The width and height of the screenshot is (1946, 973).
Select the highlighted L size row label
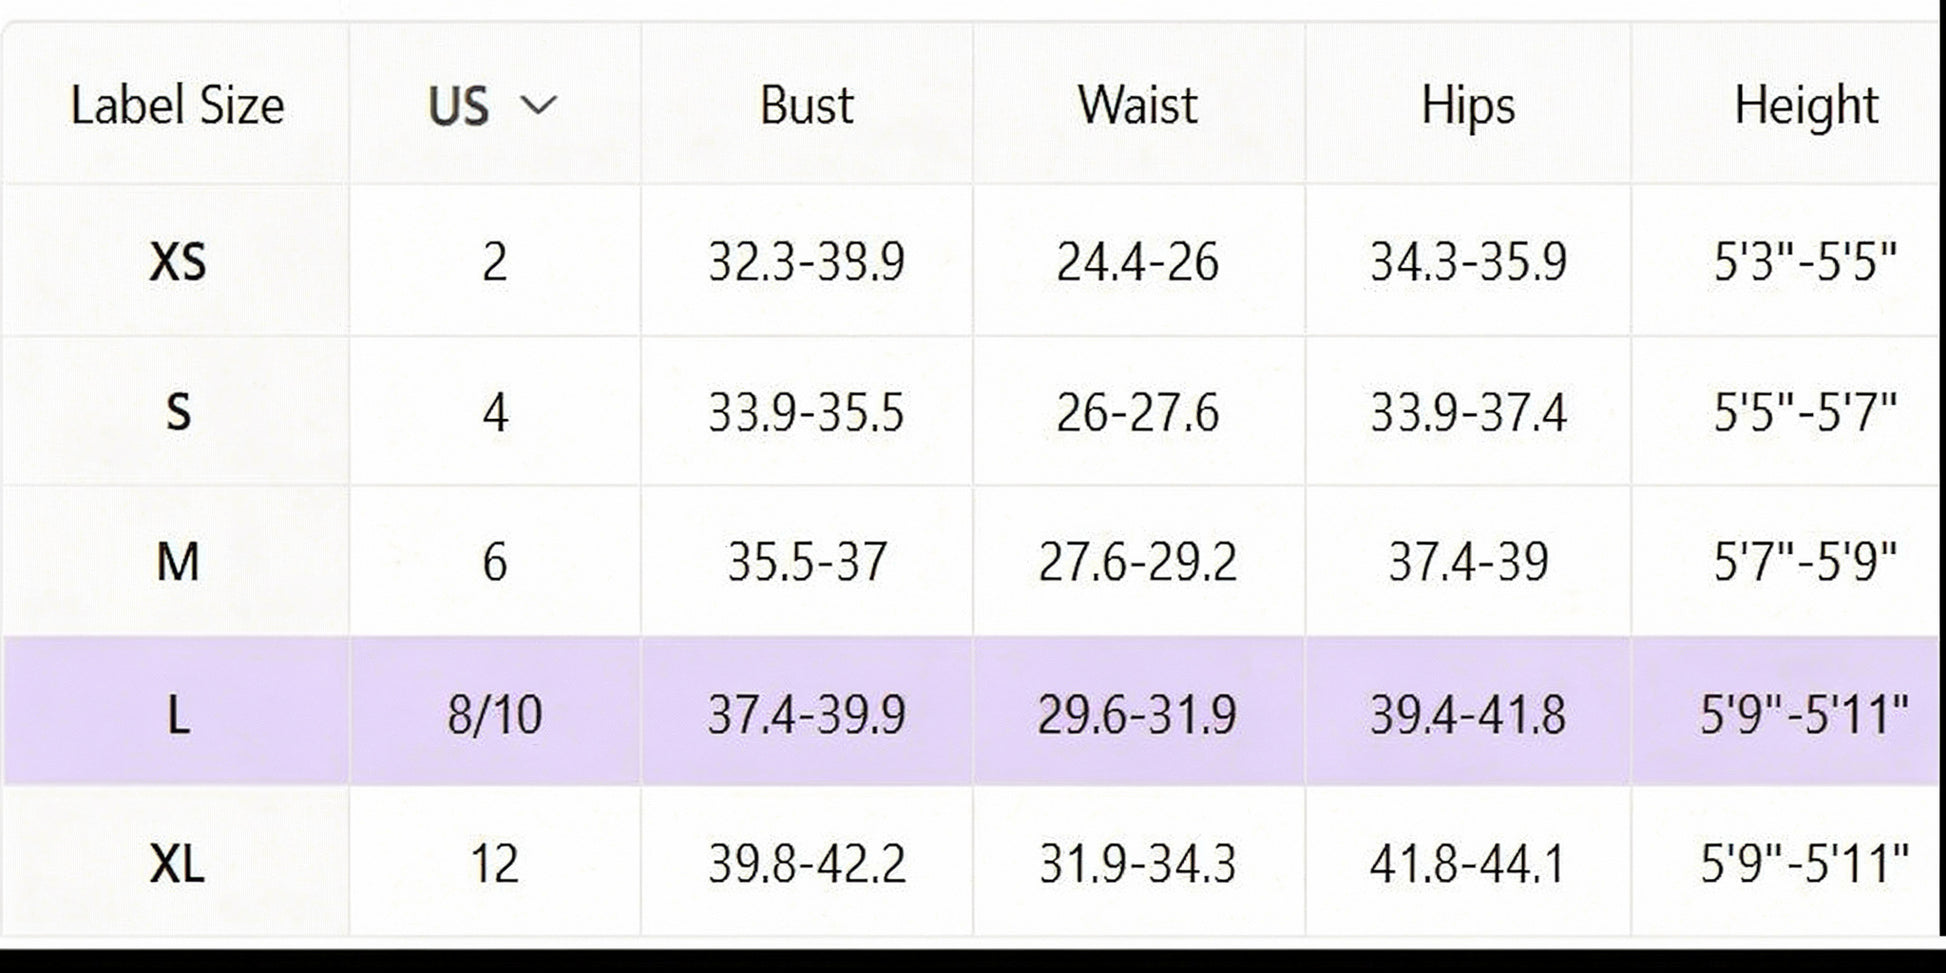(177, 714)
